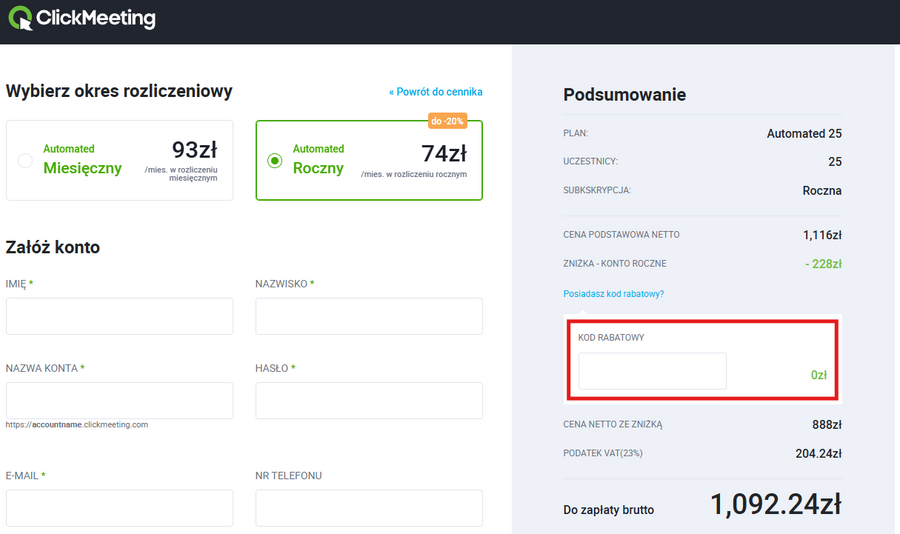Click into the Nazwisko text field
The image size is (900, 534).
pyautogui.click(x=368, y=316)
